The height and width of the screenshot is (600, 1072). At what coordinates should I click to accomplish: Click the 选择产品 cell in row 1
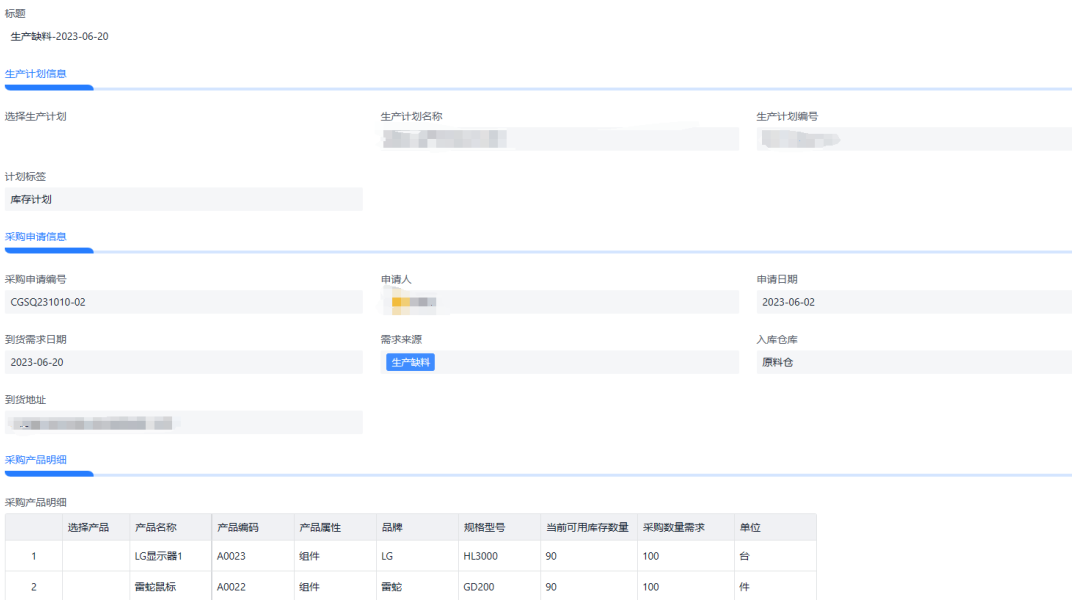pyautogui.click(x=96, y=556)
